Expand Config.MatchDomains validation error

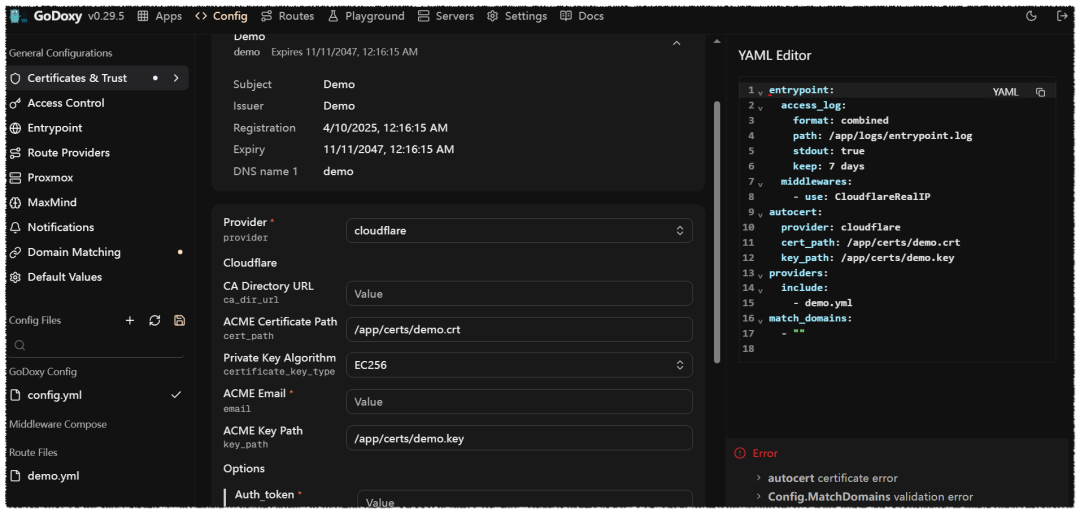(864, 496)
